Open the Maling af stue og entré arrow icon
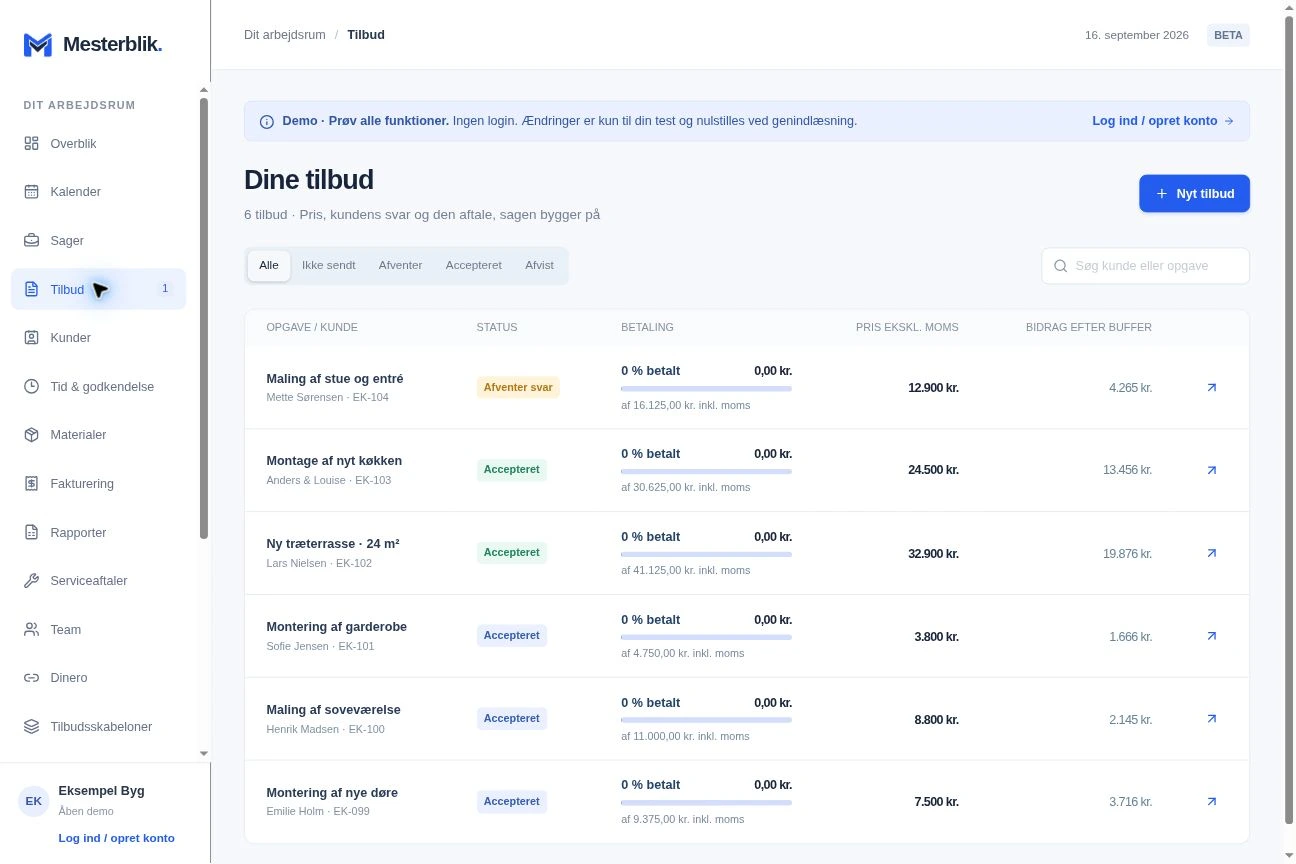 point(1212,387)
